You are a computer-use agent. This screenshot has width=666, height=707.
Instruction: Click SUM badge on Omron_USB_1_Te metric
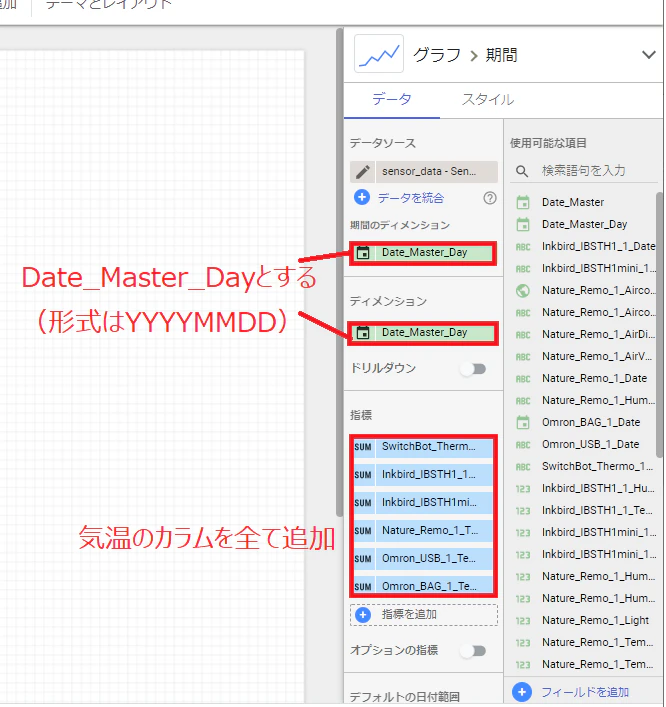(x=363, y=560)
